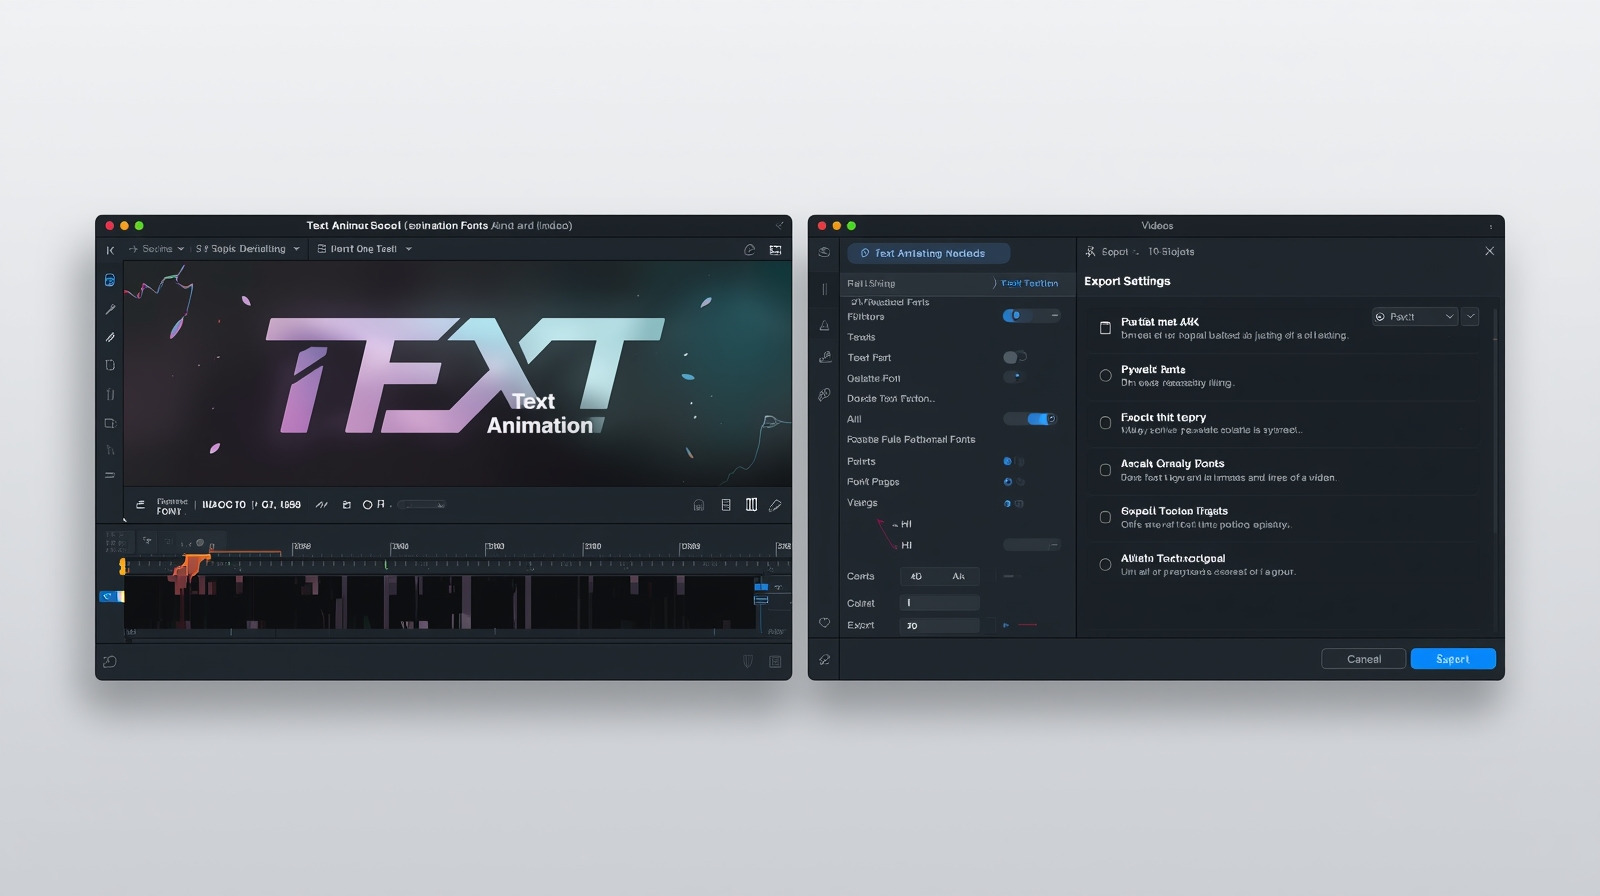The width and height of the screenshot is (1600, 896).
Task: Click the blue active tool at toolbar top
Action: 110,281
